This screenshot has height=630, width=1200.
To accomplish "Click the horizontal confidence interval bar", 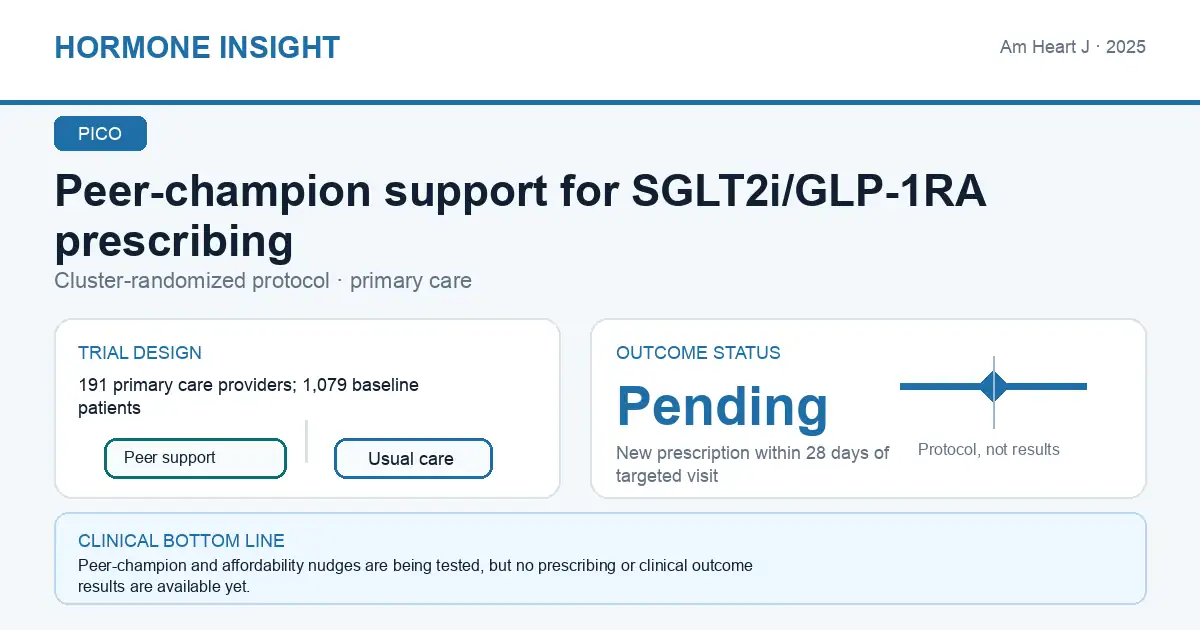I will coord(993,386).
